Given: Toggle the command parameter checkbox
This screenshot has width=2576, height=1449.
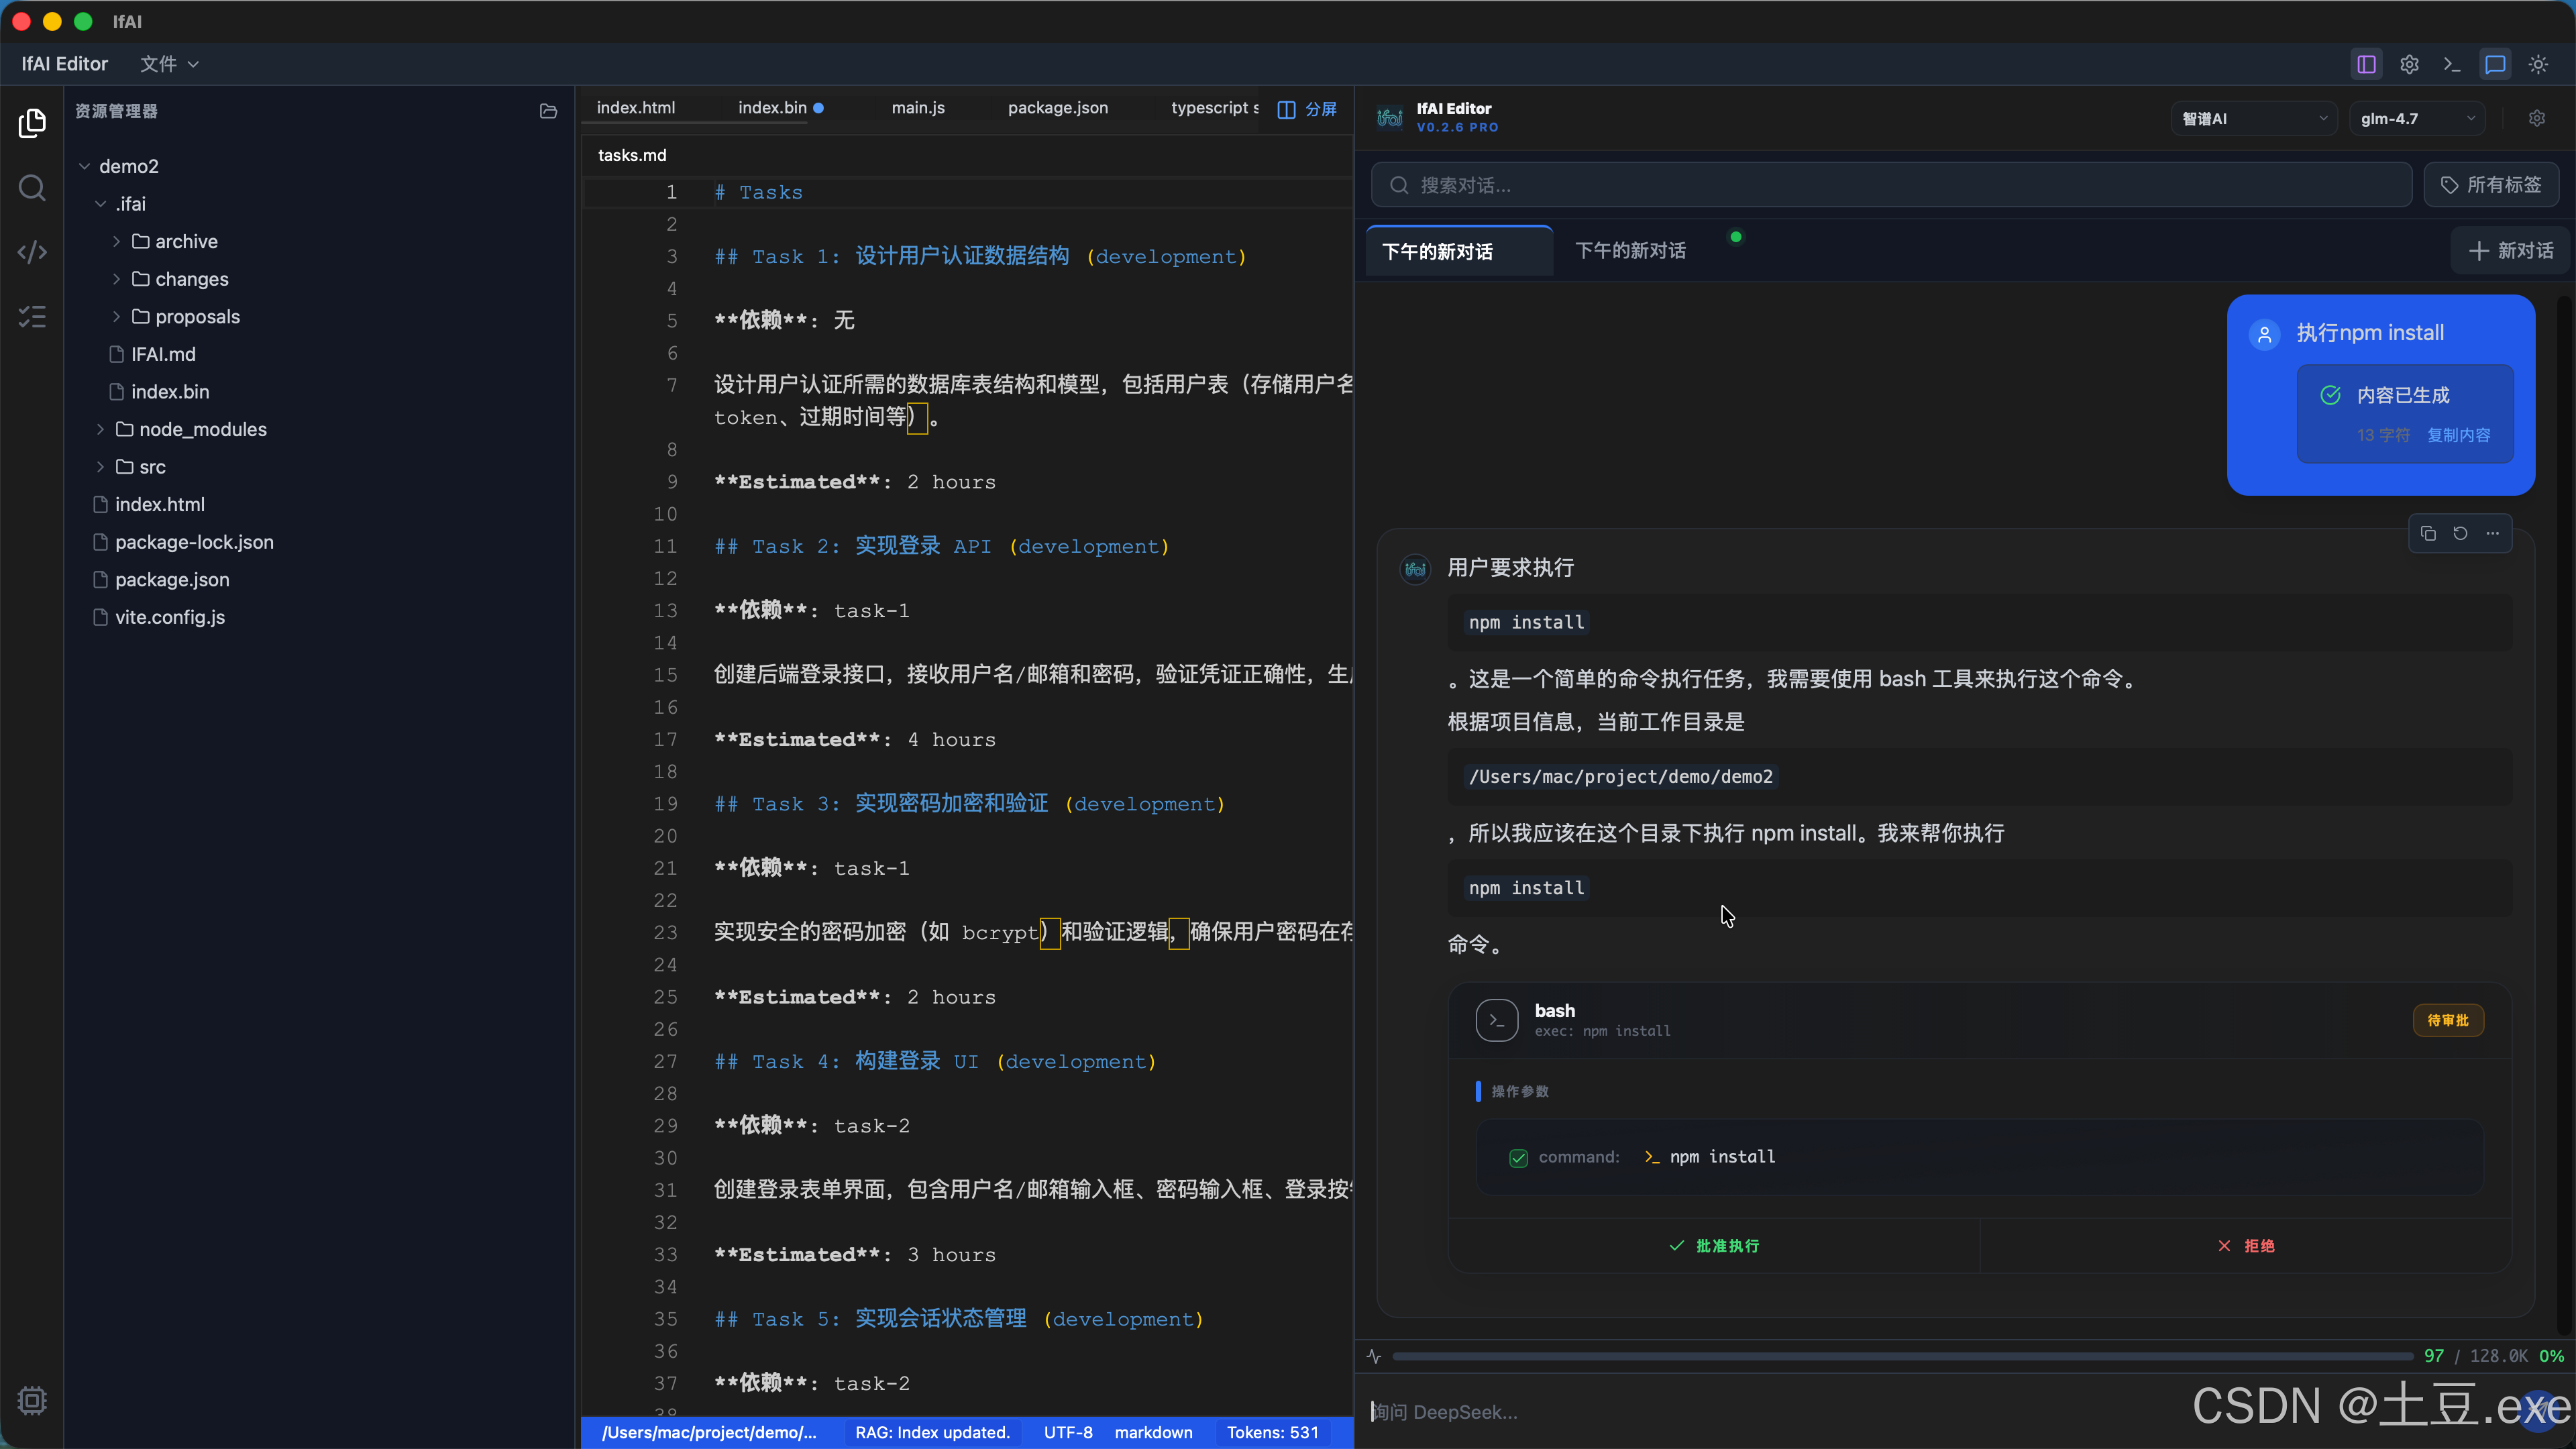Looking at the screenshot, I should coord(1518,1157).
